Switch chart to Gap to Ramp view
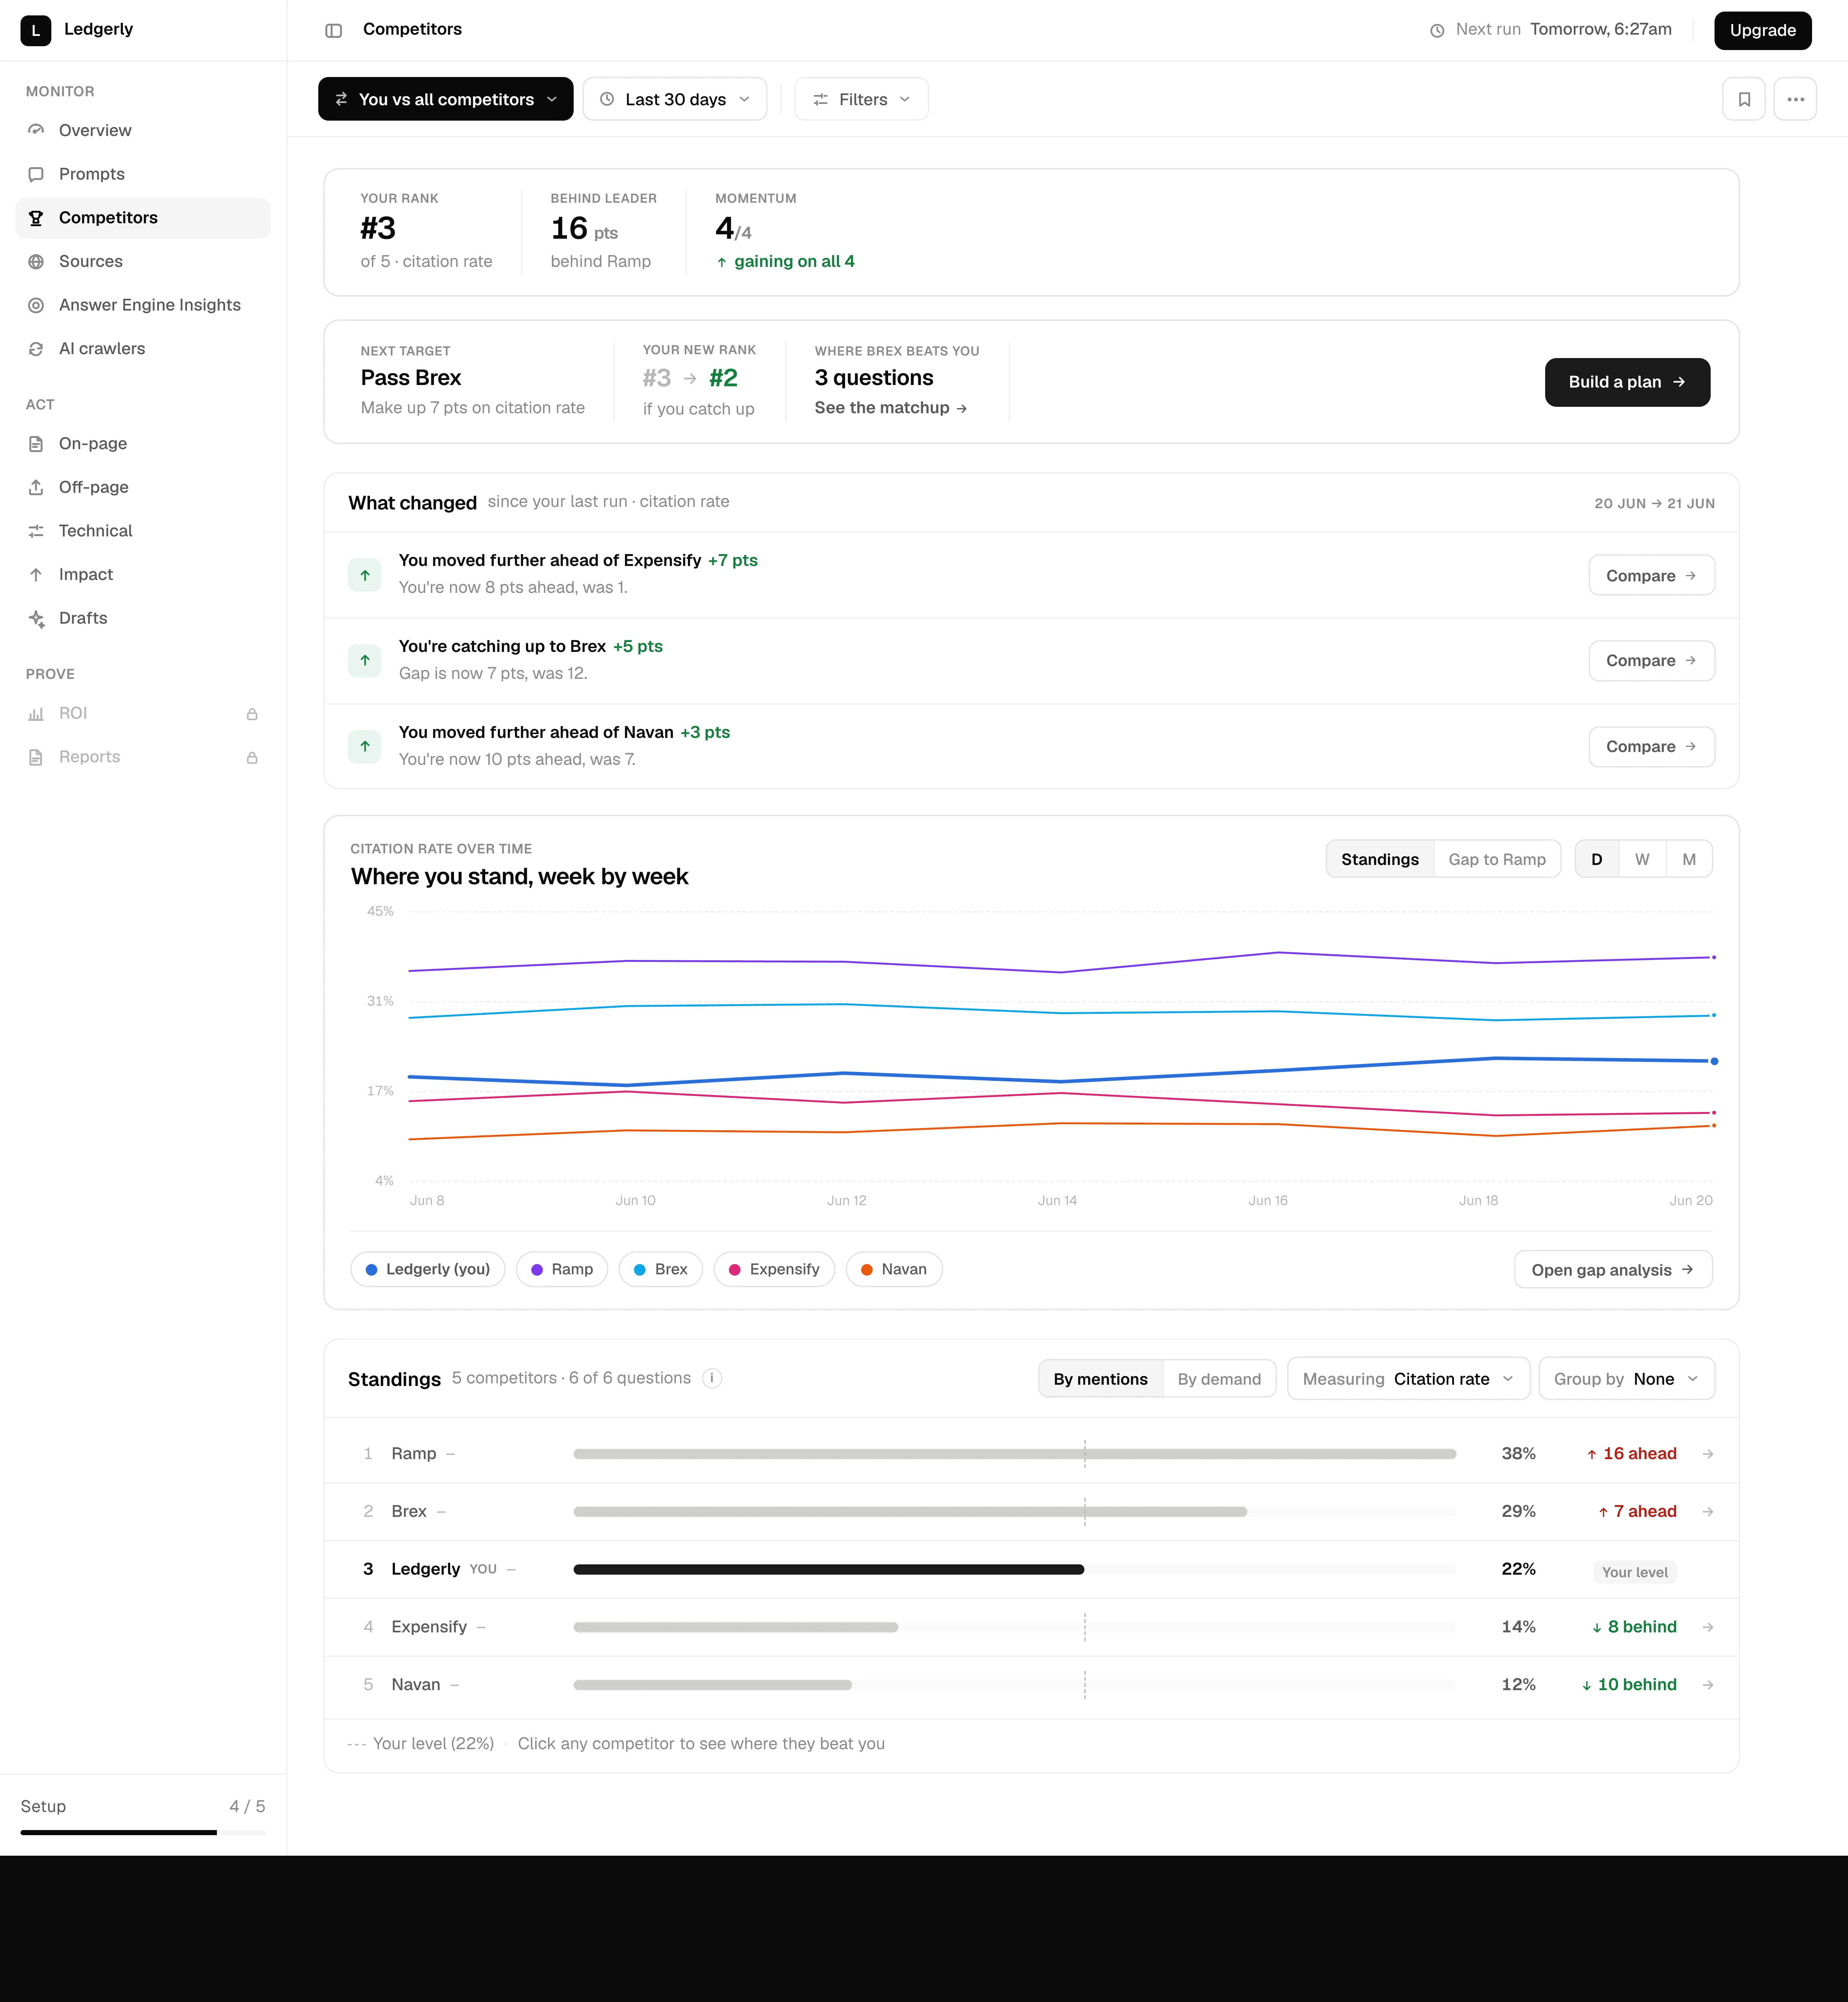This screenshot has height=2002, width=1848. 1497,859
